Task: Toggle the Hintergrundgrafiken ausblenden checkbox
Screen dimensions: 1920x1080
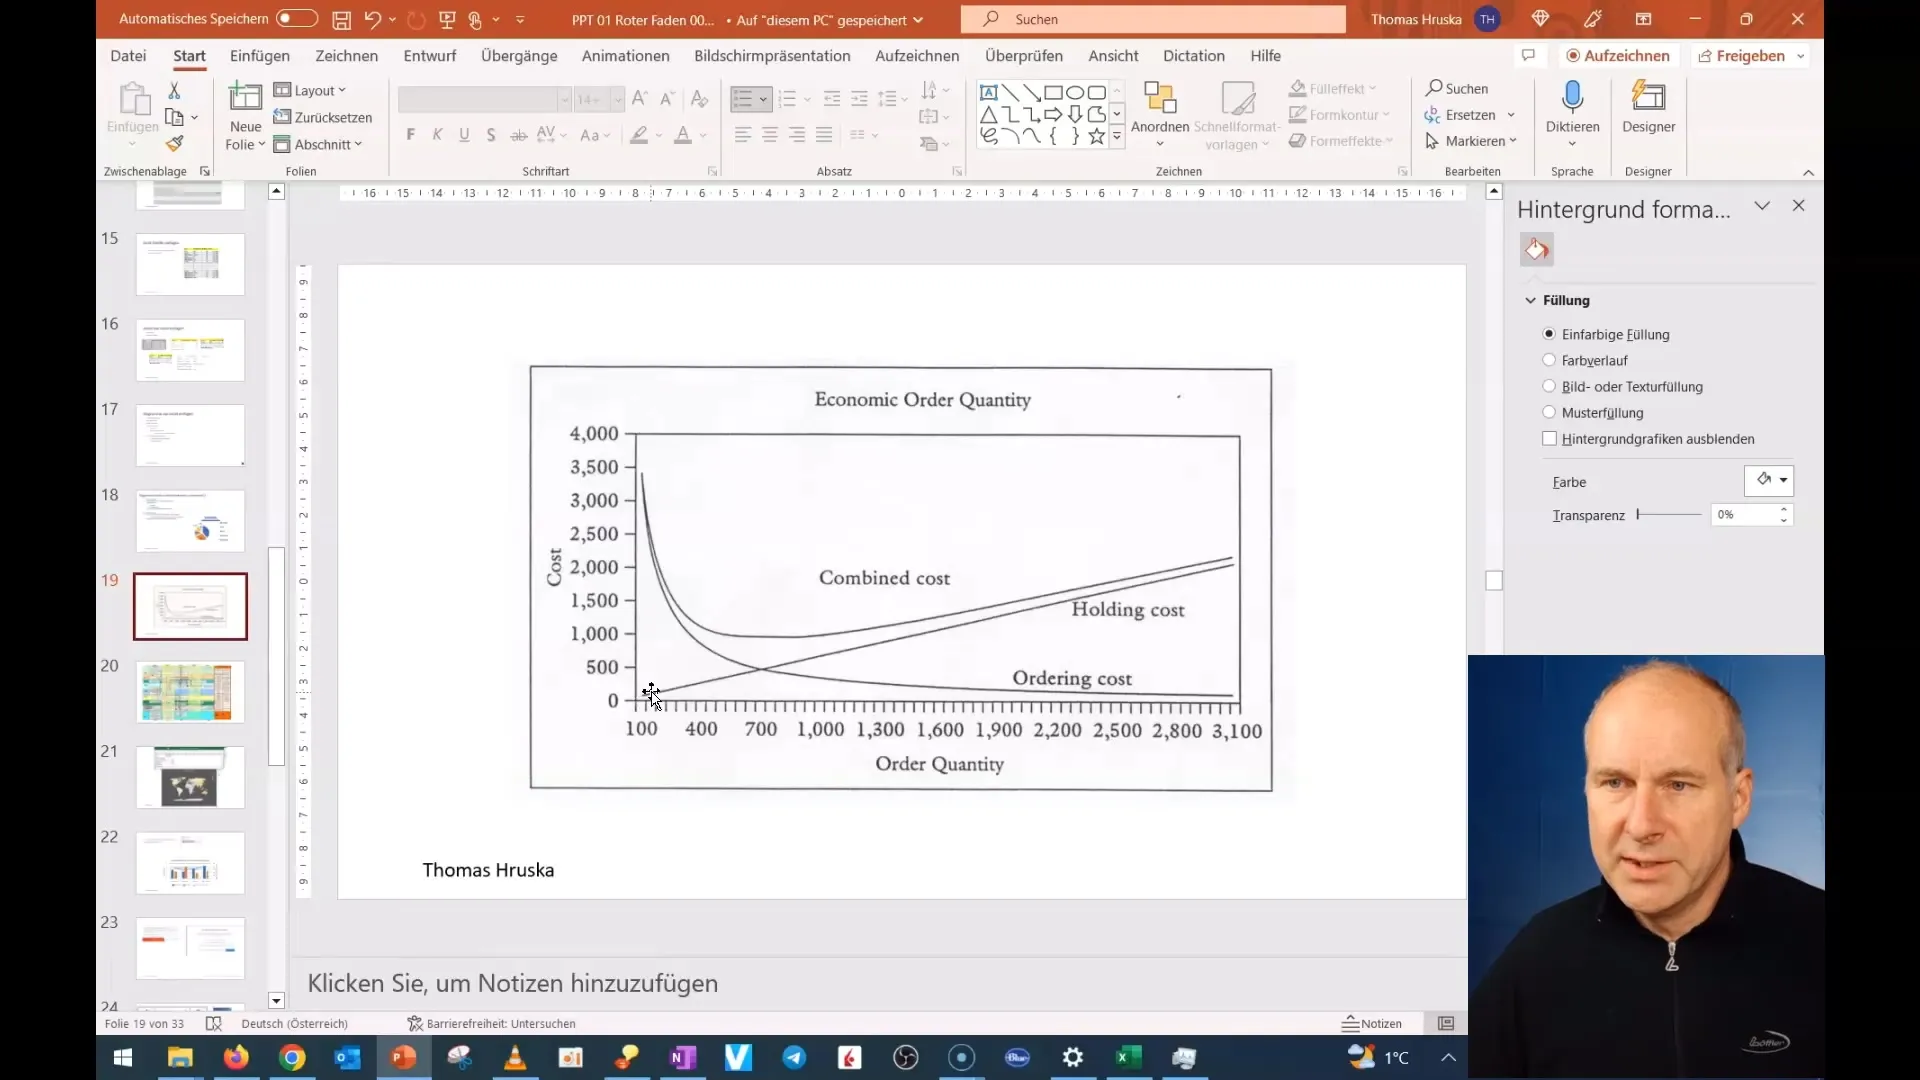Action: point(1549,438)
